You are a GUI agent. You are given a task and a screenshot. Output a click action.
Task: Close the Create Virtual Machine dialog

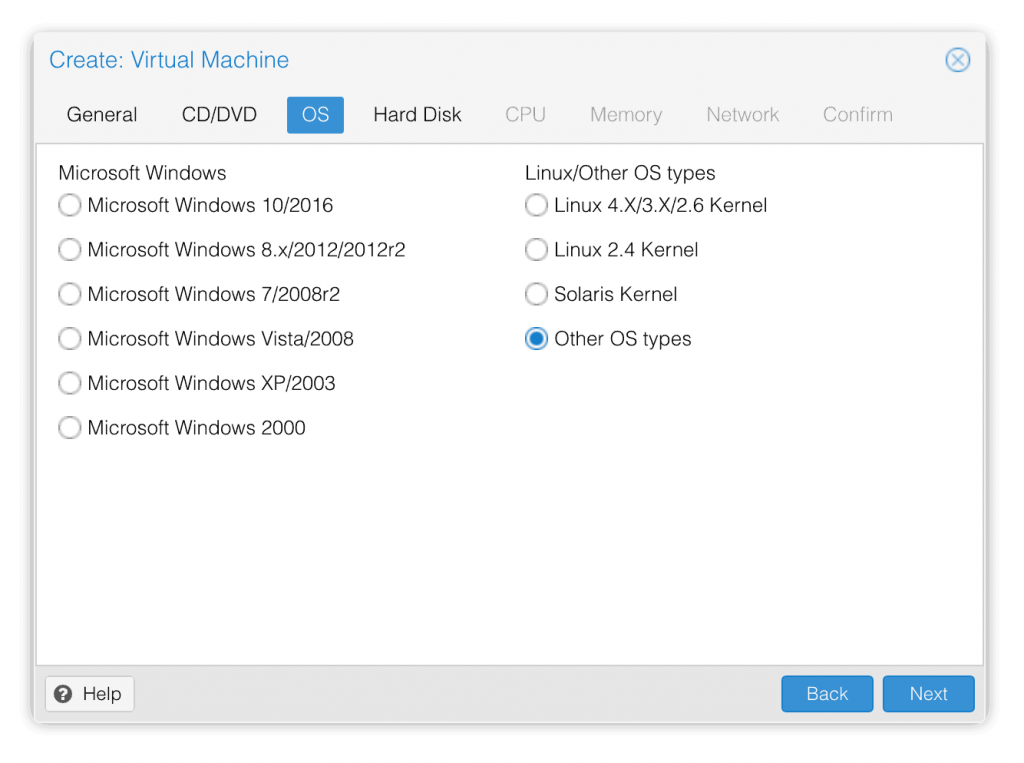957,60
